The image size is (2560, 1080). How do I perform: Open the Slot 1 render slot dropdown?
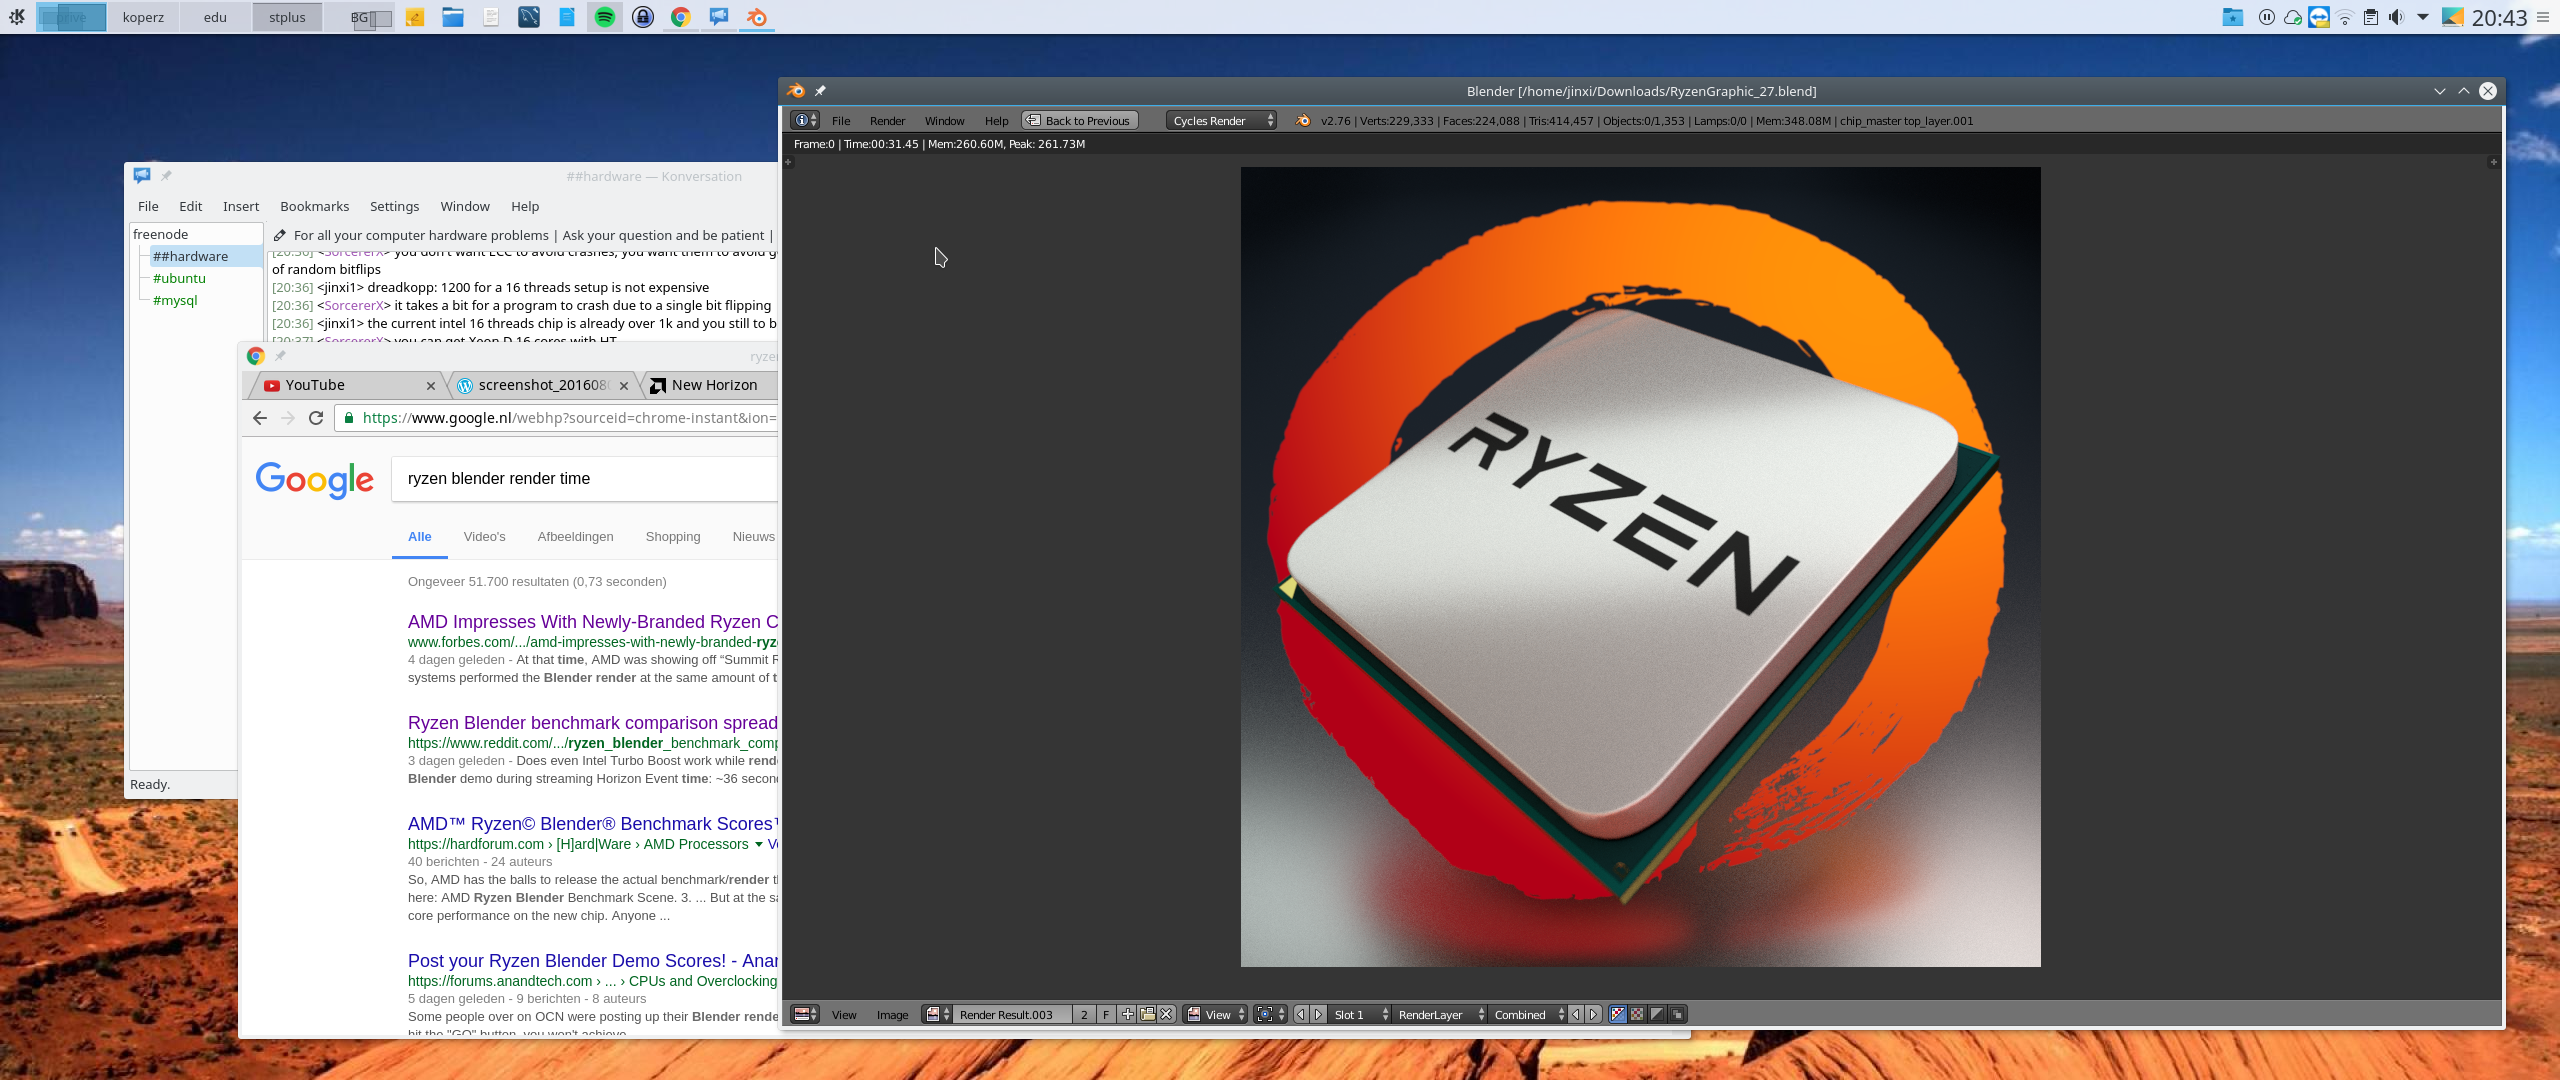(1360, 1014)
